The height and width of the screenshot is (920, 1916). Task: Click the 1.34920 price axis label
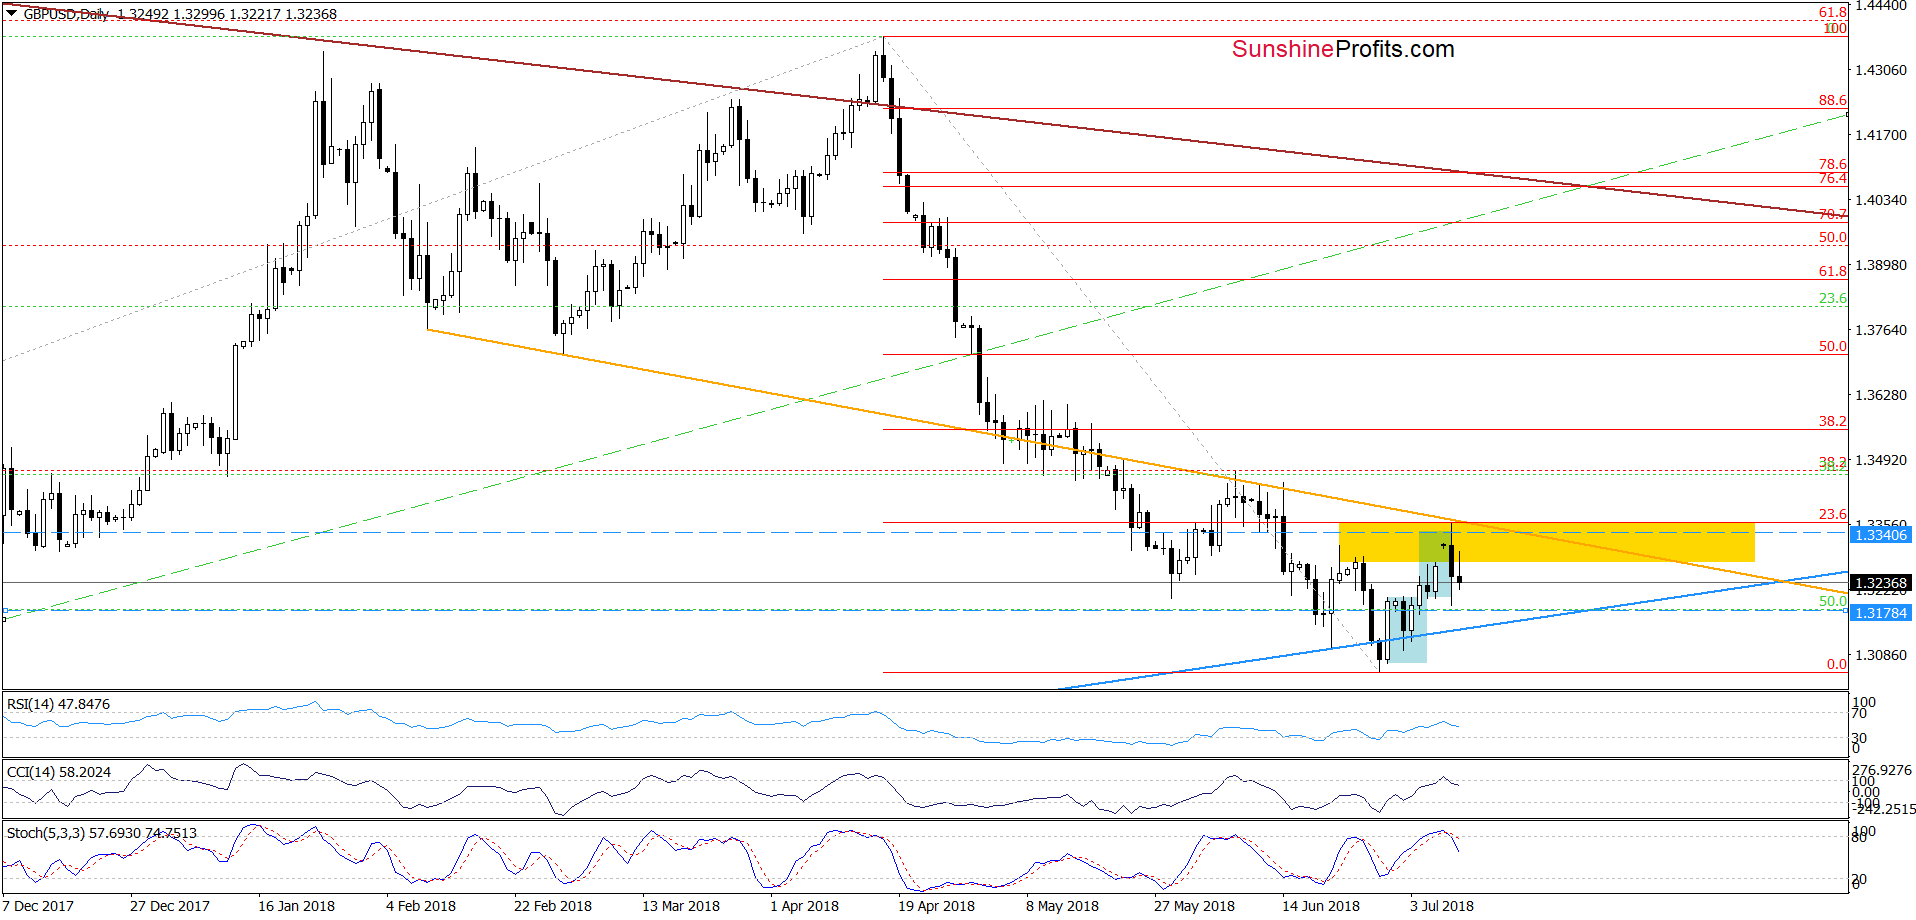[x=1881, y=460]
